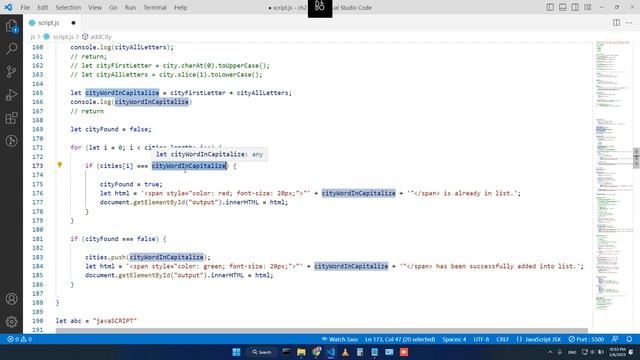Open the View menu
This screenshot has height=360, width=640.
pos(95,7)
